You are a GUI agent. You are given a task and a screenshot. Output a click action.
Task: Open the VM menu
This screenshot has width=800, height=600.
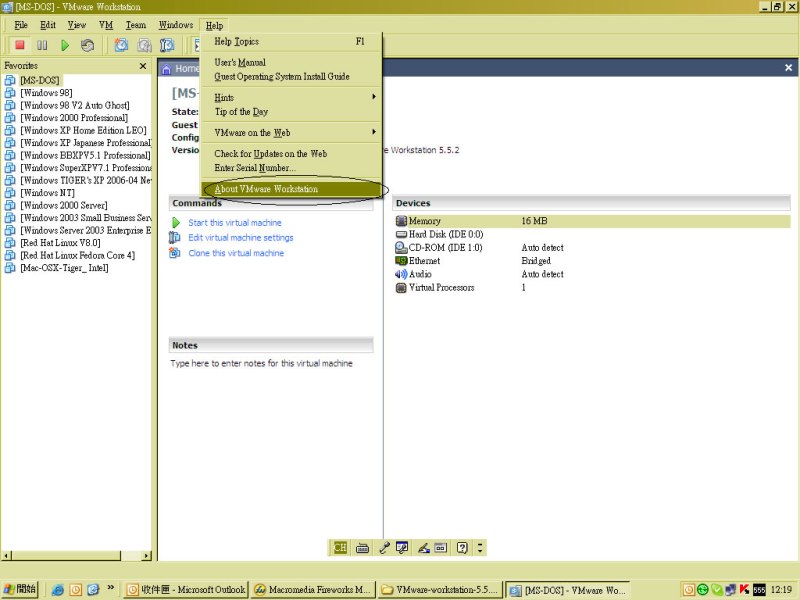(x=106, y=25)
